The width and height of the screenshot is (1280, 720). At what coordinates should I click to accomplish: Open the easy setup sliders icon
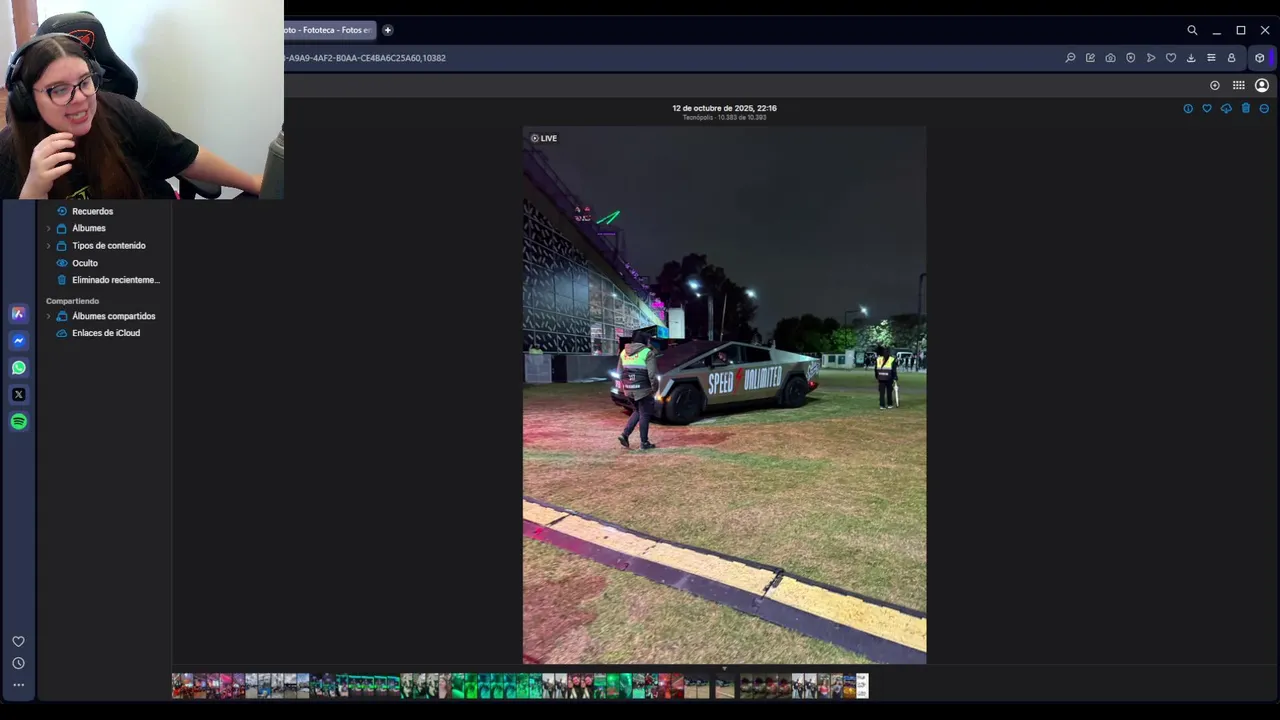pos(1211,58)
